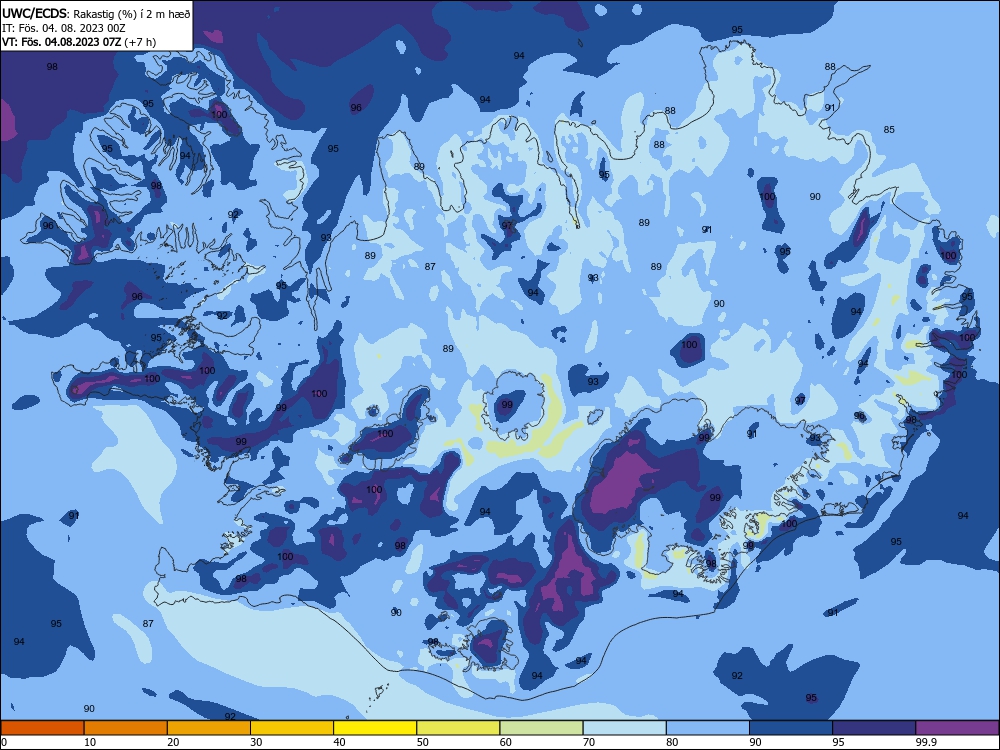Select the '20' label on the color scale
The height and width of the screenshot is (750, 1000).
coord(173,742)
